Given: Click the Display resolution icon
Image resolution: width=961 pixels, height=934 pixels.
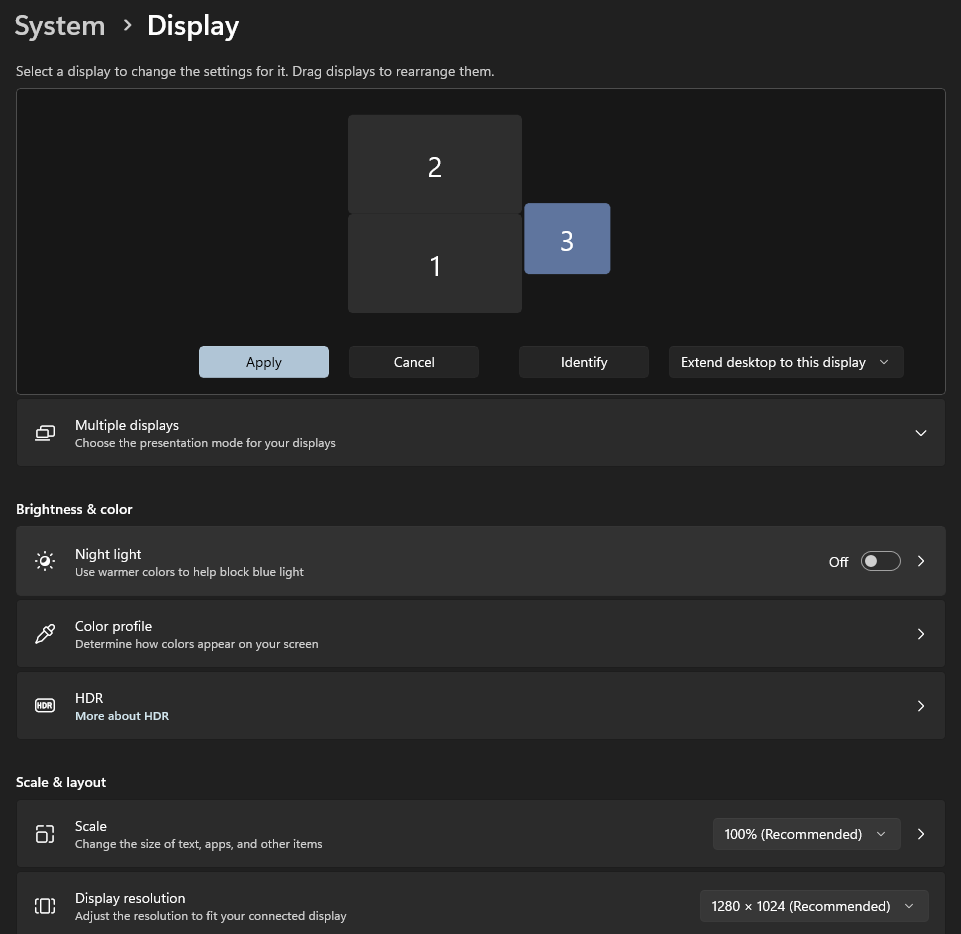Looking at the screenshot, I should (x=45, y=906).
